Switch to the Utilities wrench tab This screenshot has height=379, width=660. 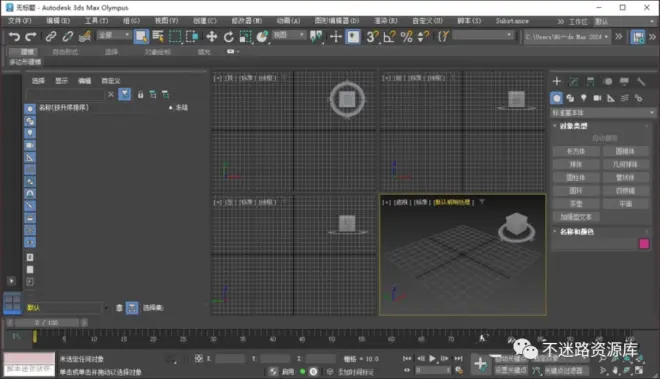click(x=641, y=81)
